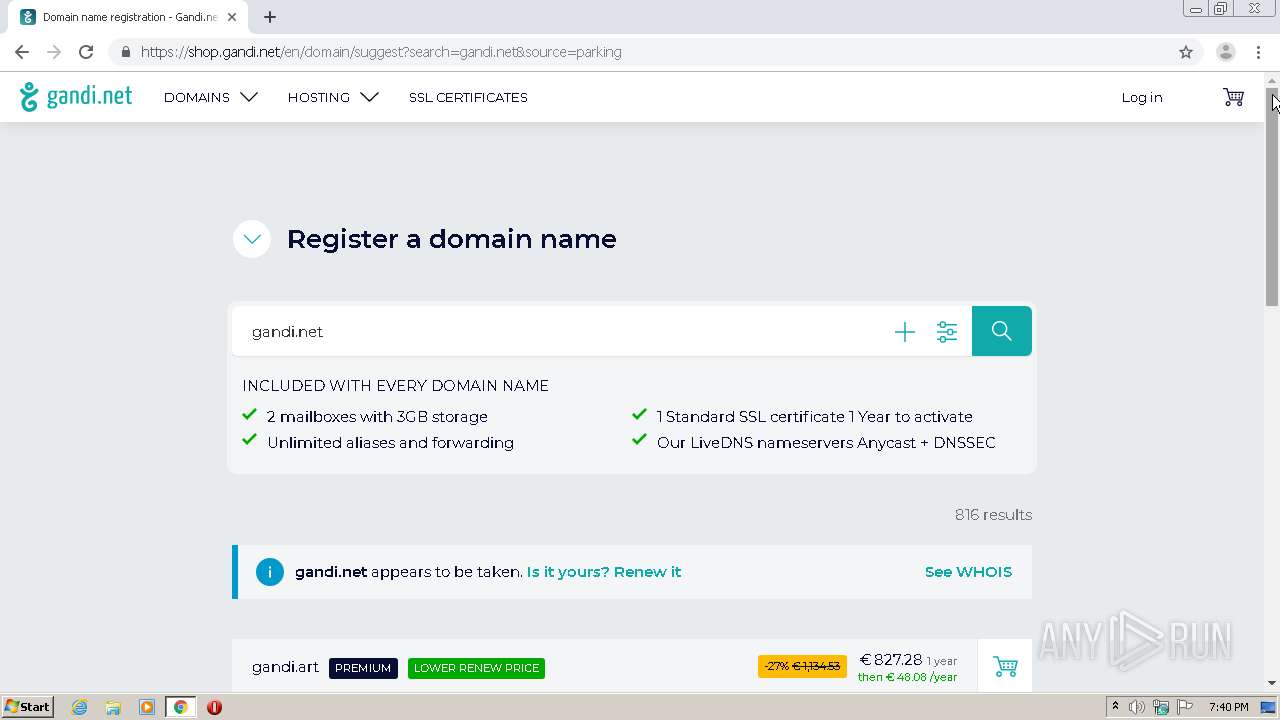
Task: Open the search filter settings icon
Action: (946, 332)
